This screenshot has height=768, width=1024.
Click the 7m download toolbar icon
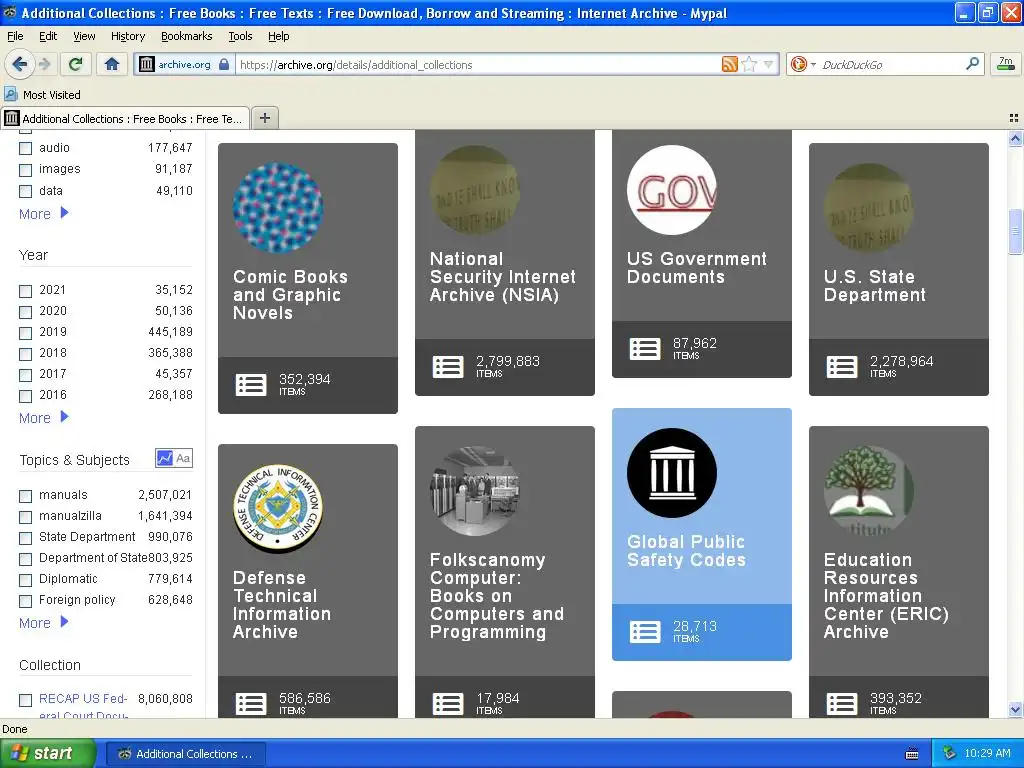tap(1006, 64)
